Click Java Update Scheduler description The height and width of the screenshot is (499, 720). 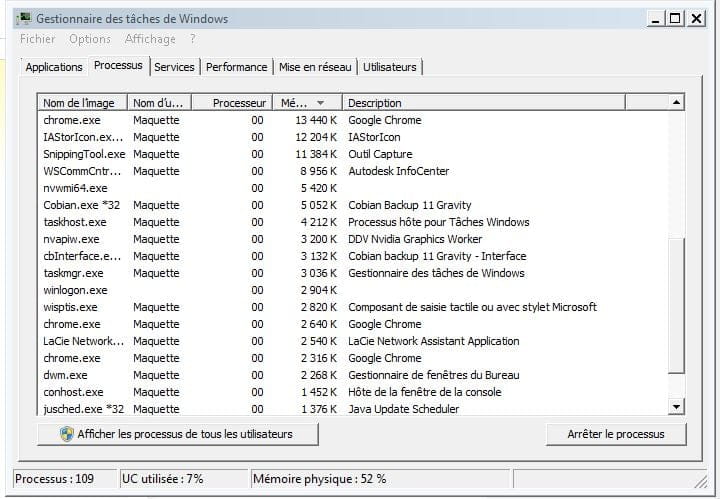pyautogui.click(x=404, y=409)
